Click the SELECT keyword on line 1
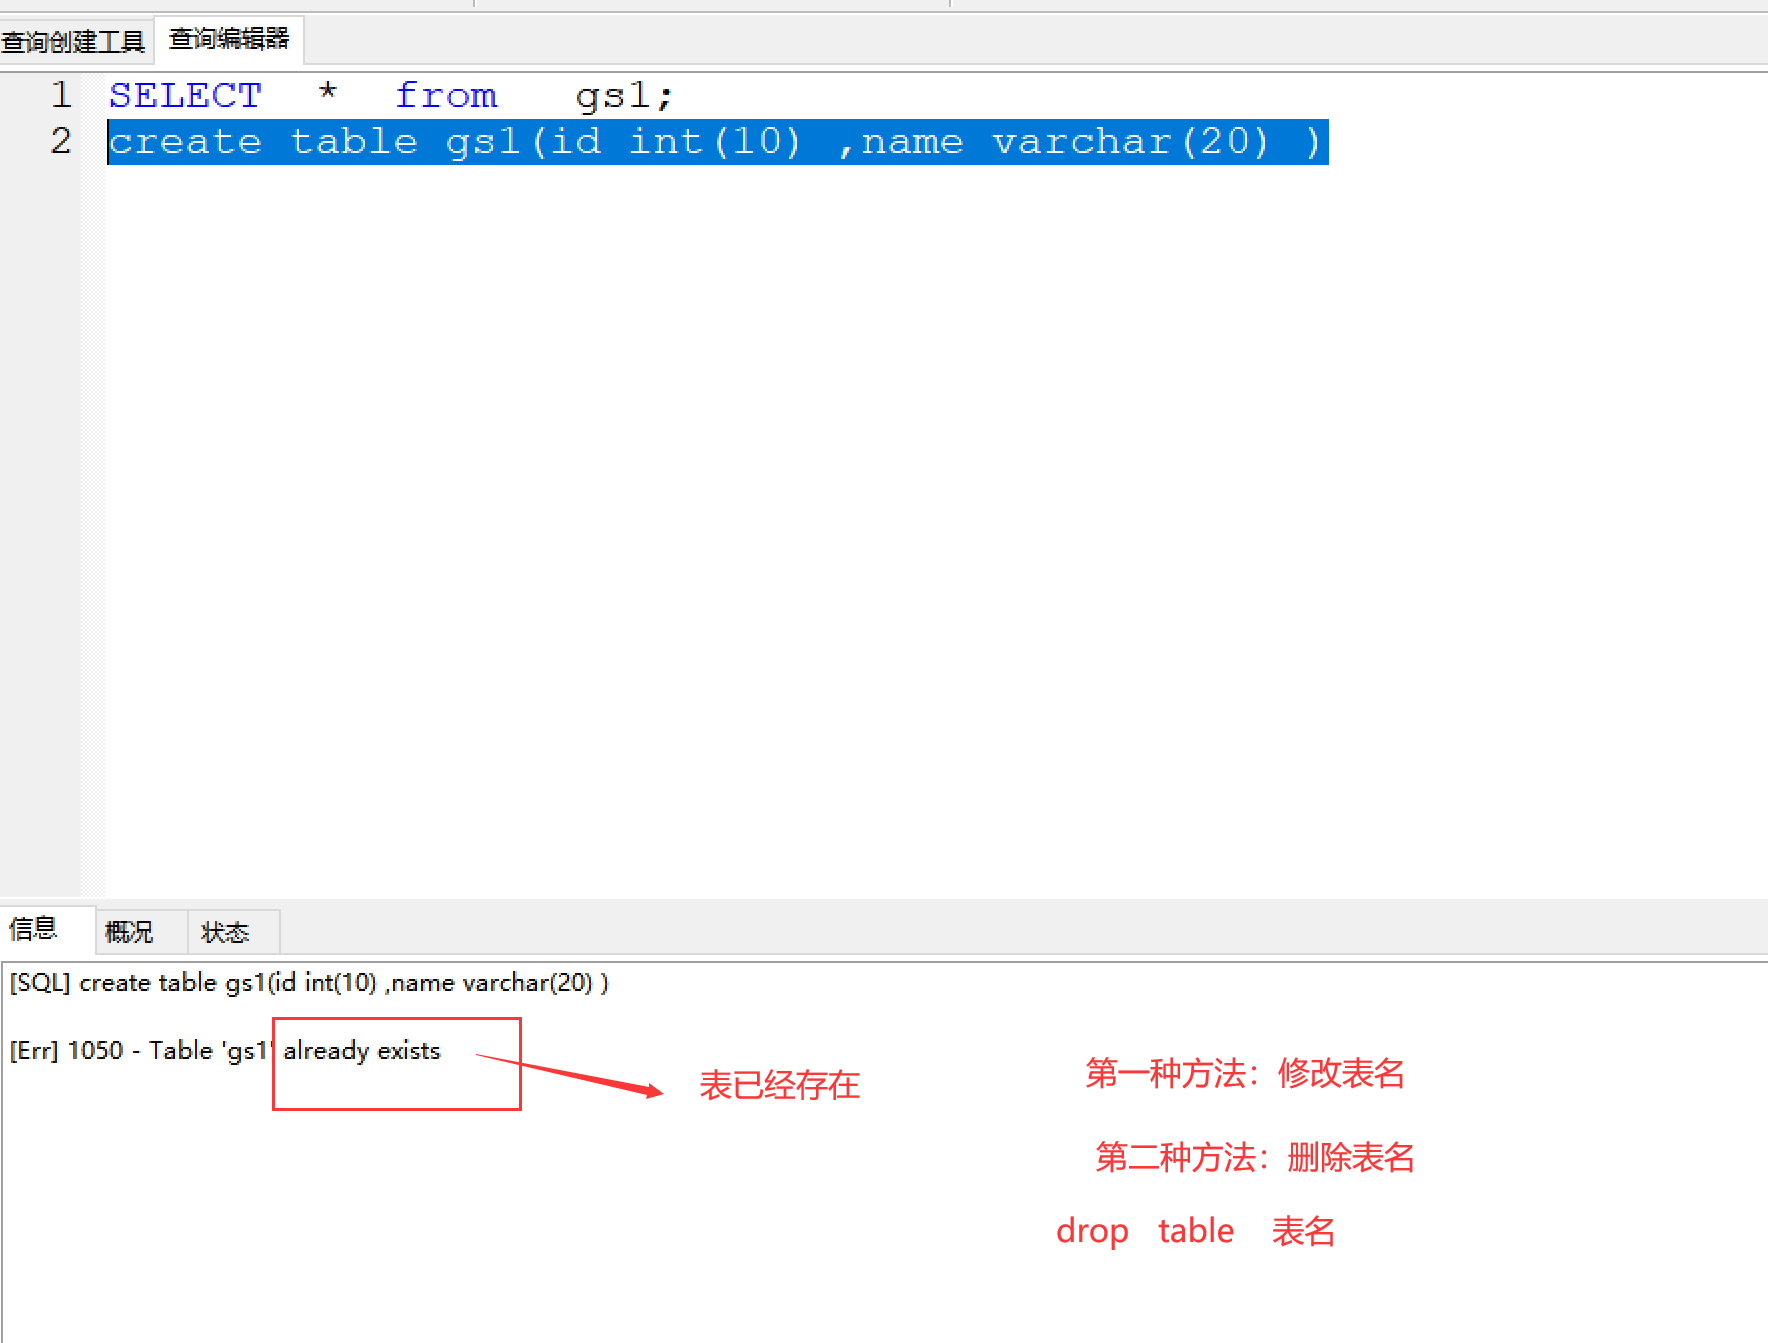This screenshot has height=1343, width=1768. pos(185,96)
